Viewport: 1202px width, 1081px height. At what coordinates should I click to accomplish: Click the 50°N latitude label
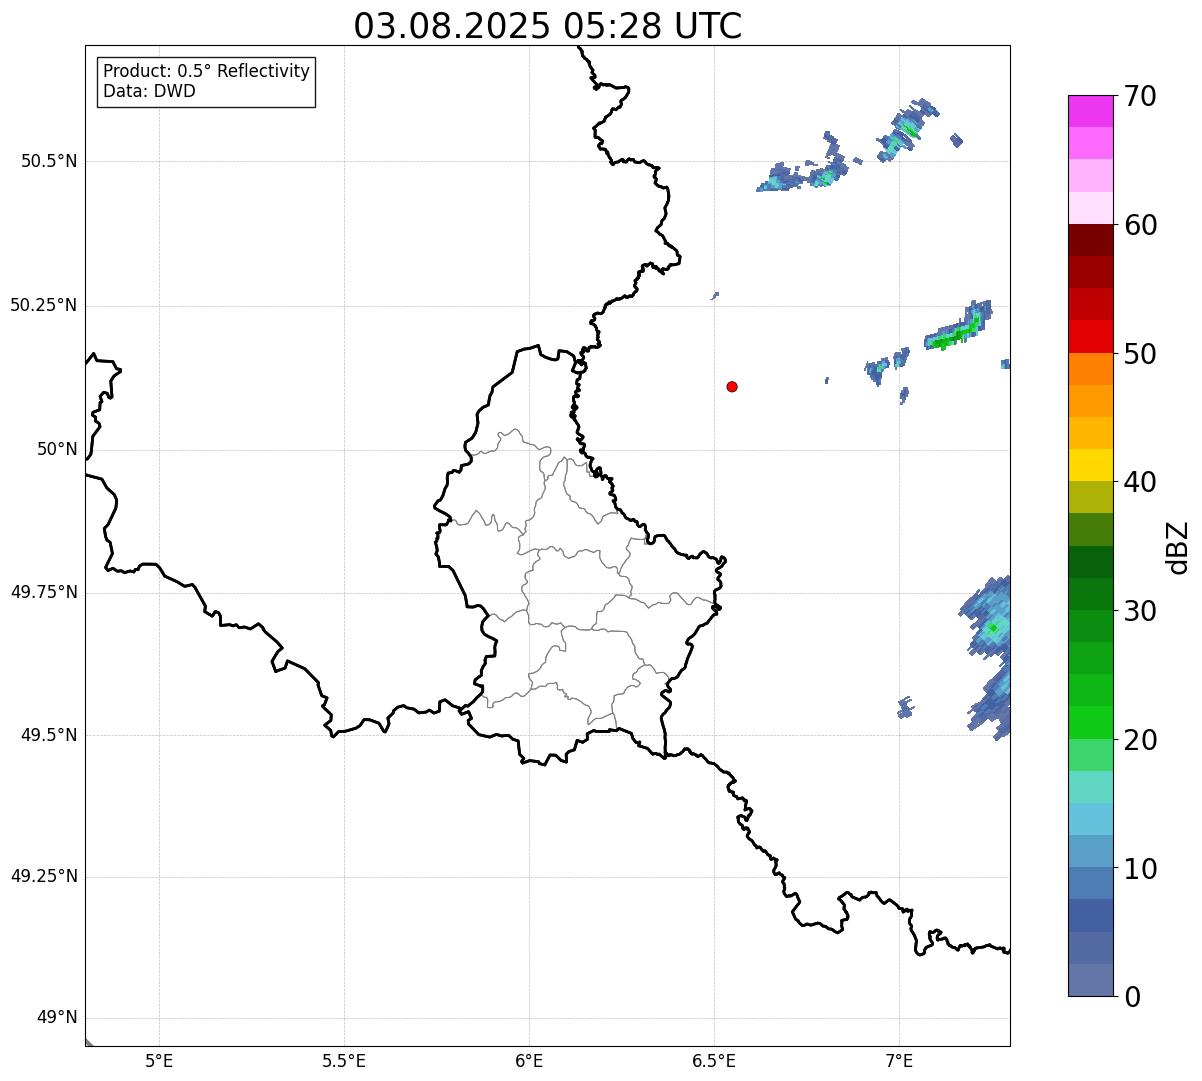[x=57, y=449]
